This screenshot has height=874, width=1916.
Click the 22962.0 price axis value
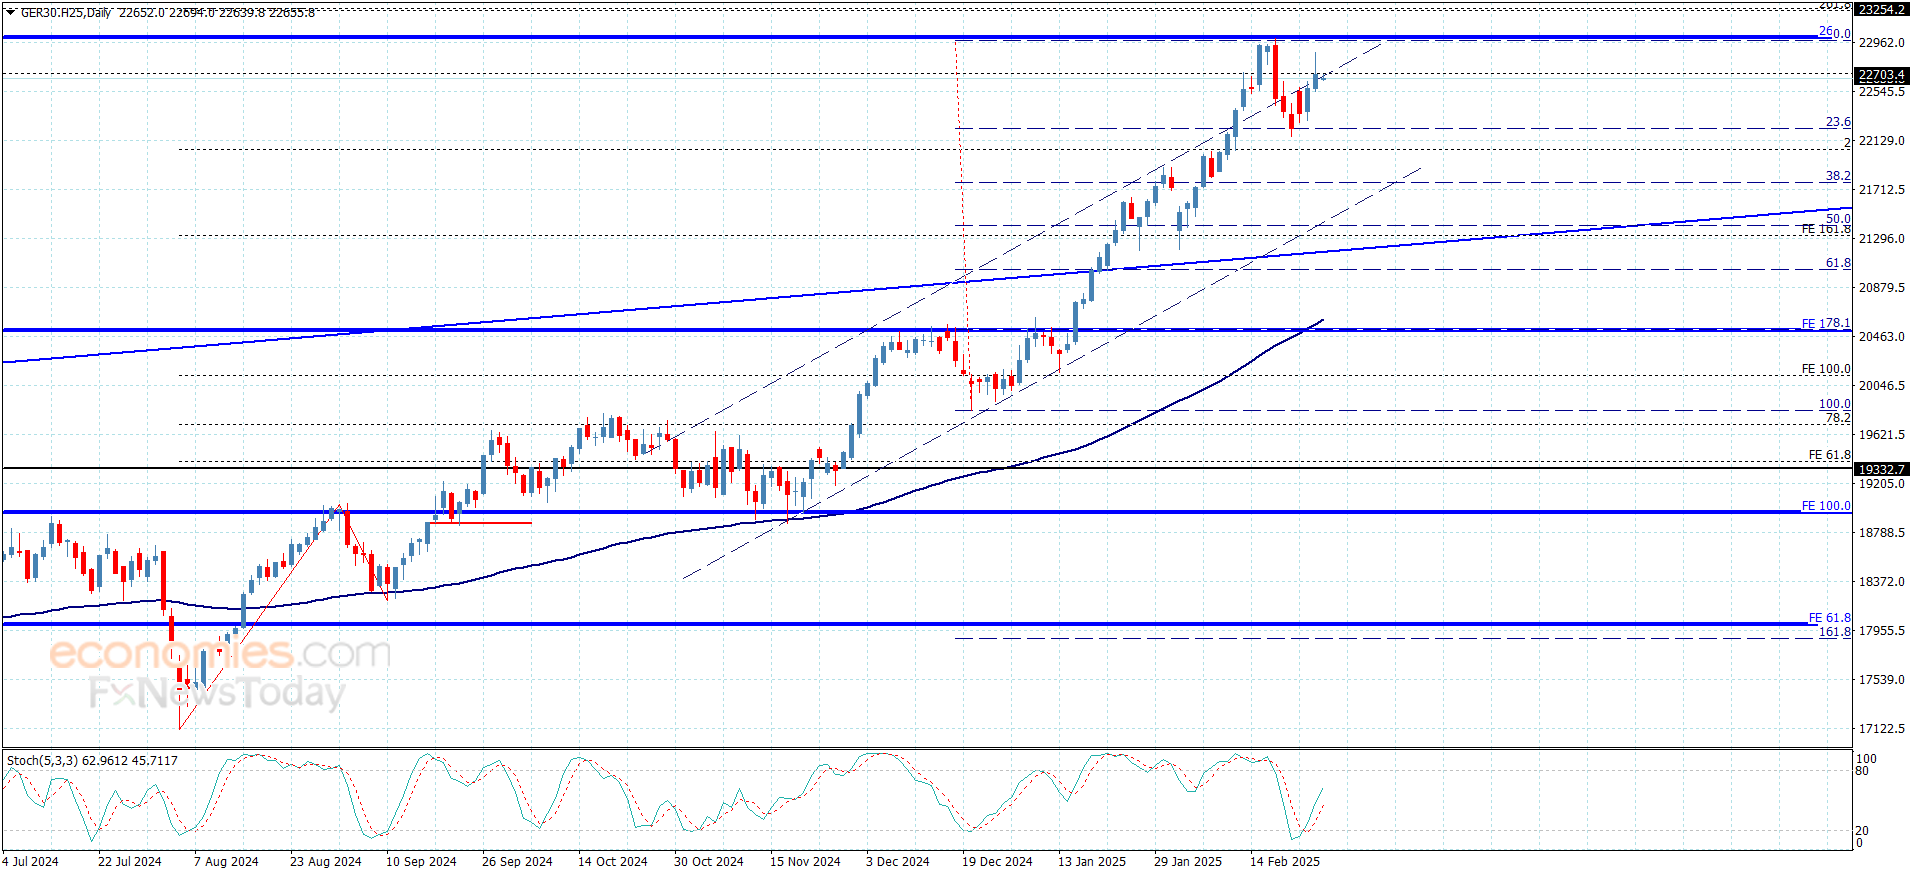tap(1881, 43)
